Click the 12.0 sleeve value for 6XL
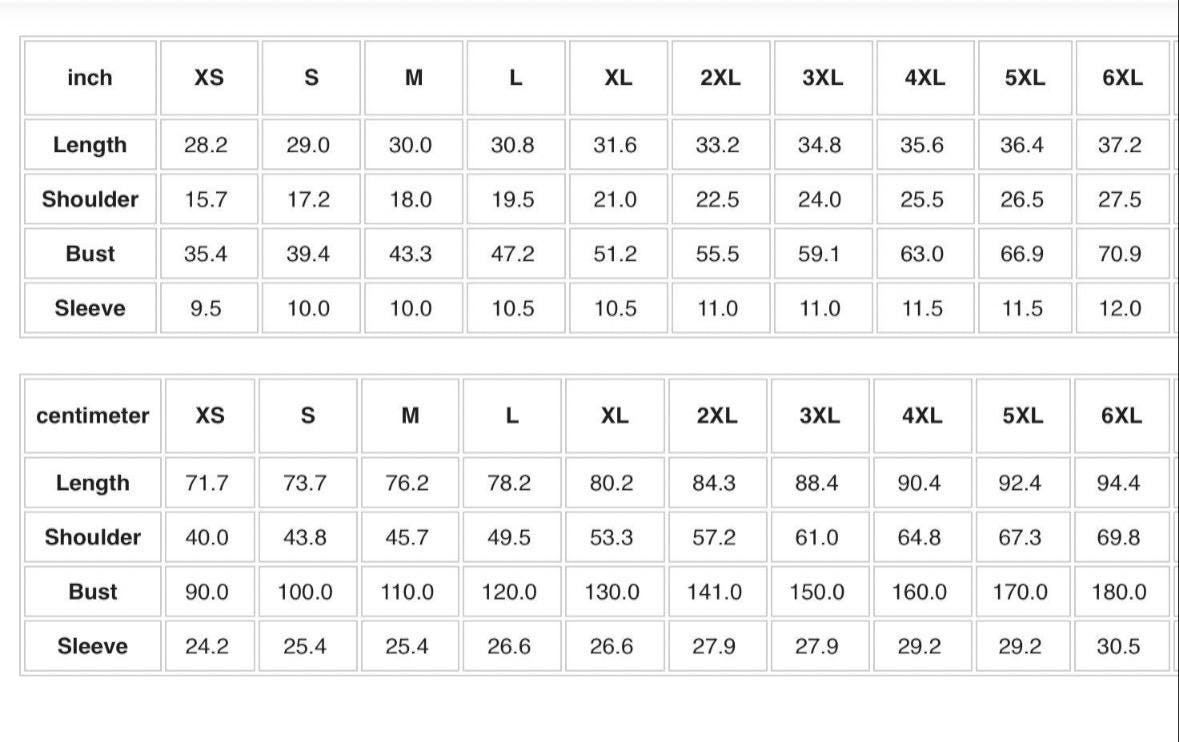 1121,308
